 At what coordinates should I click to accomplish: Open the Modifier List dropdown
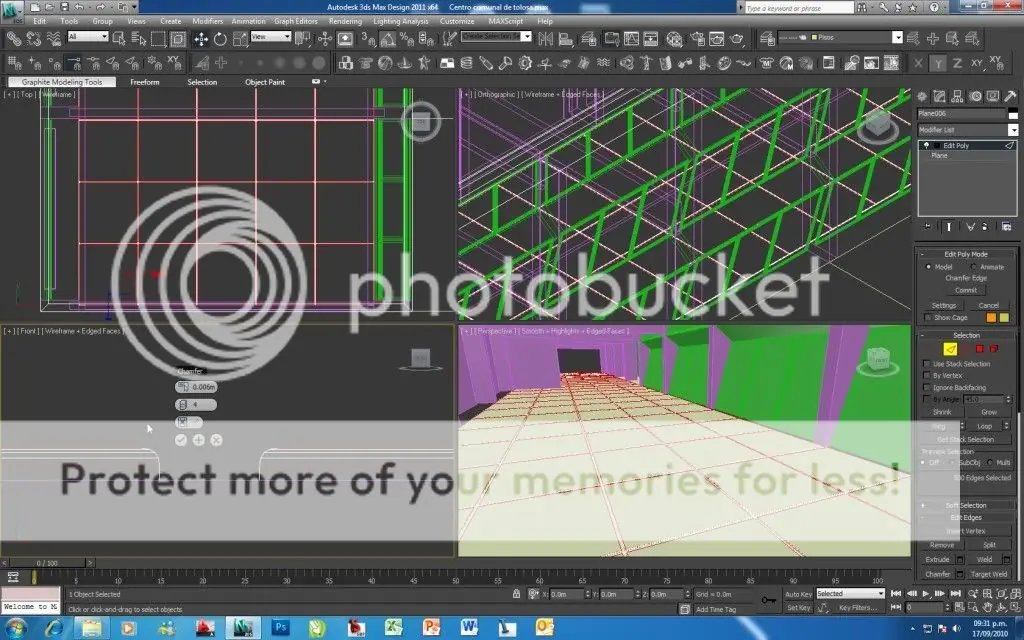(965, 130)
